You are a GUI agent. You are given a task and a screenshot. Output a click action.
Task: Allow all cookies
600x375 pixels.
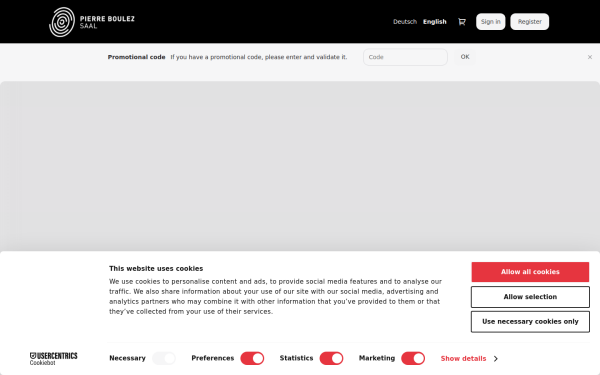[530, 272]
